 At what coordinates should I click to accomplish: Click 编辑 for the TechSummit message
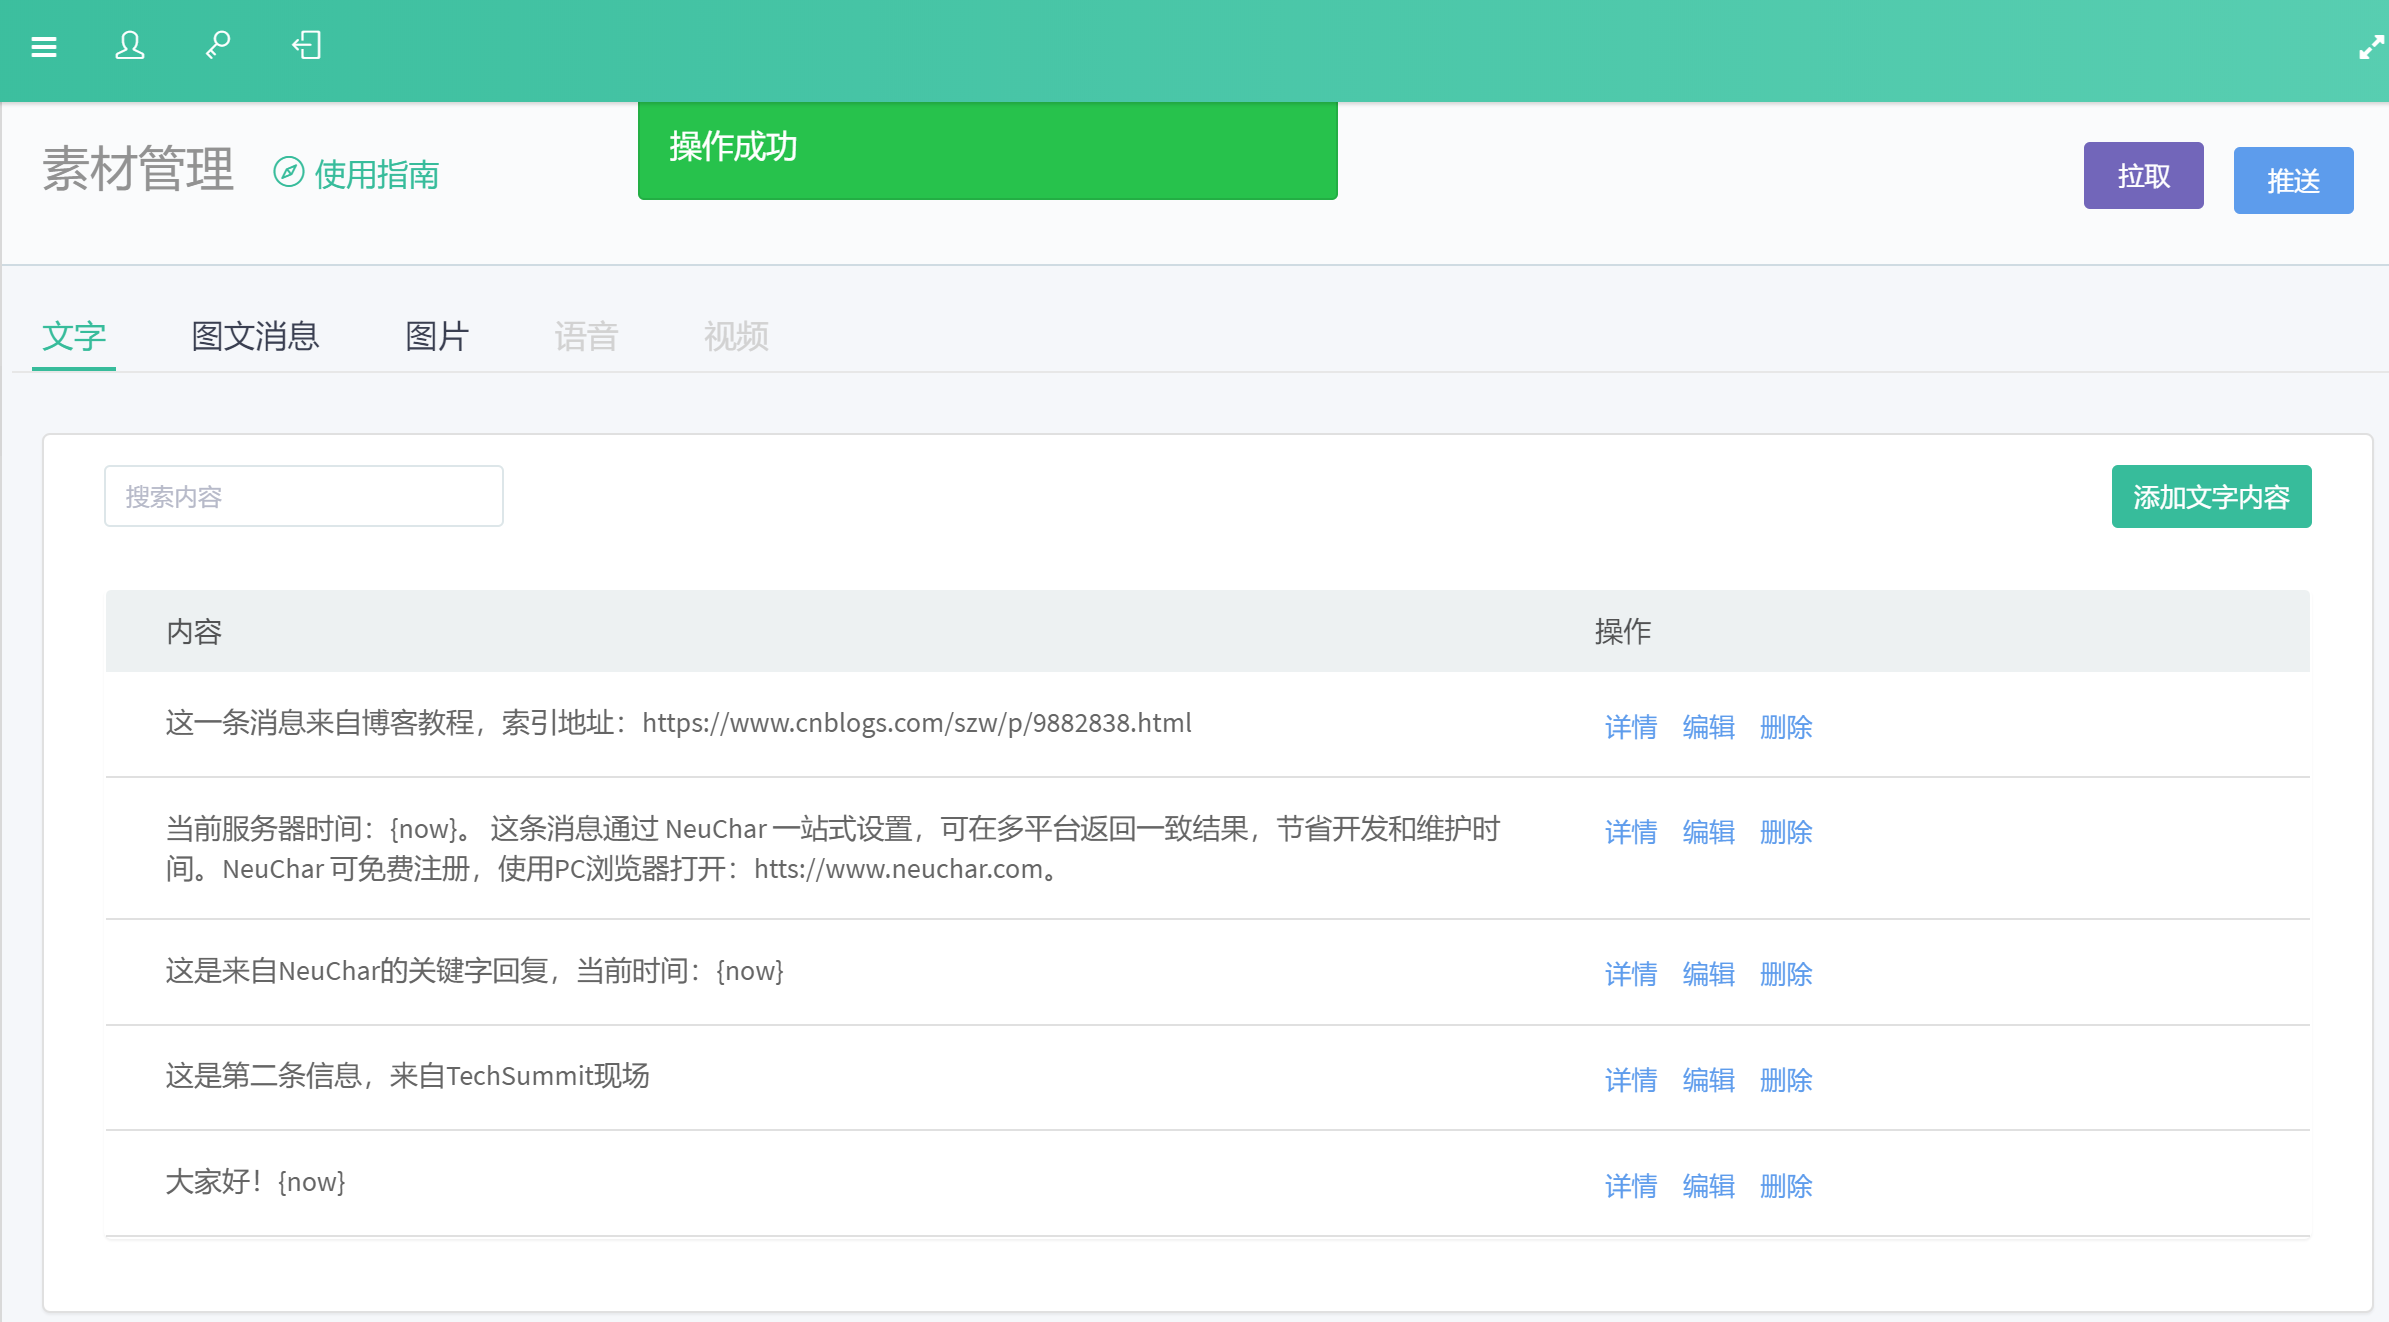coord(1709,1080)
